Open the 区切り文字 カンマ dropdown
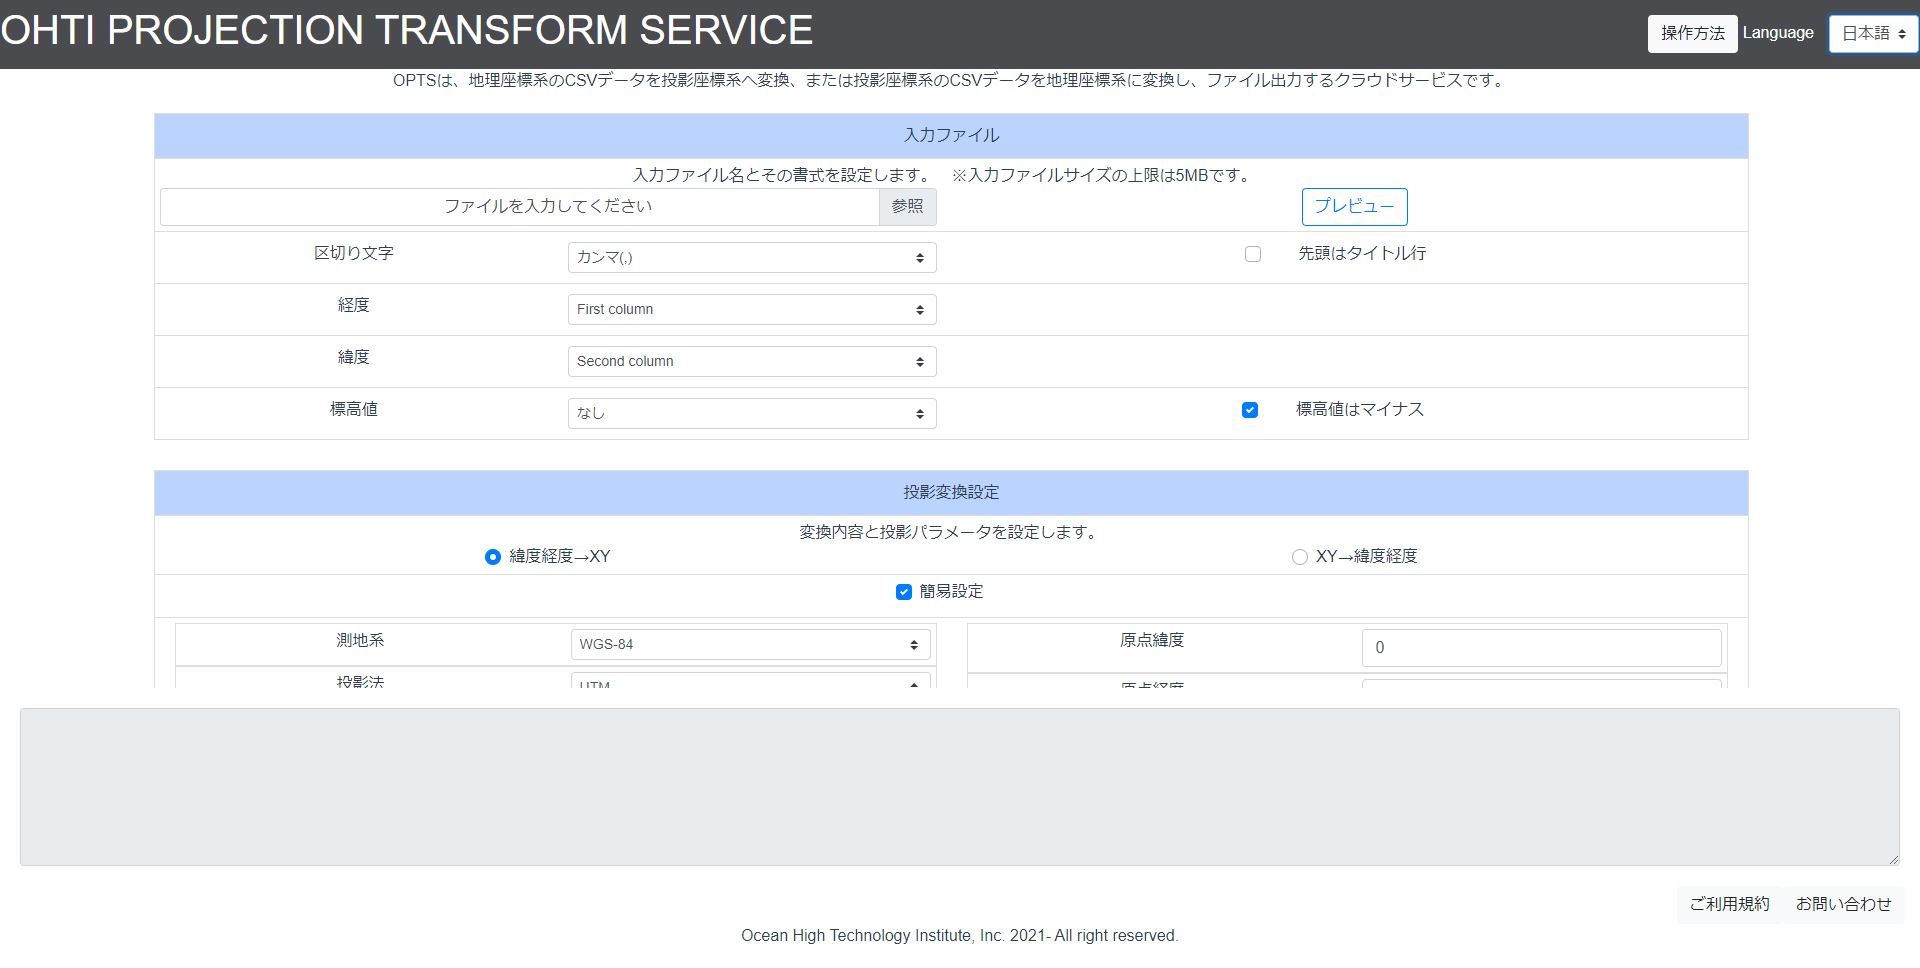This screenshot has height=968, width=1920. pyautogui.click(x=752, y=257)
